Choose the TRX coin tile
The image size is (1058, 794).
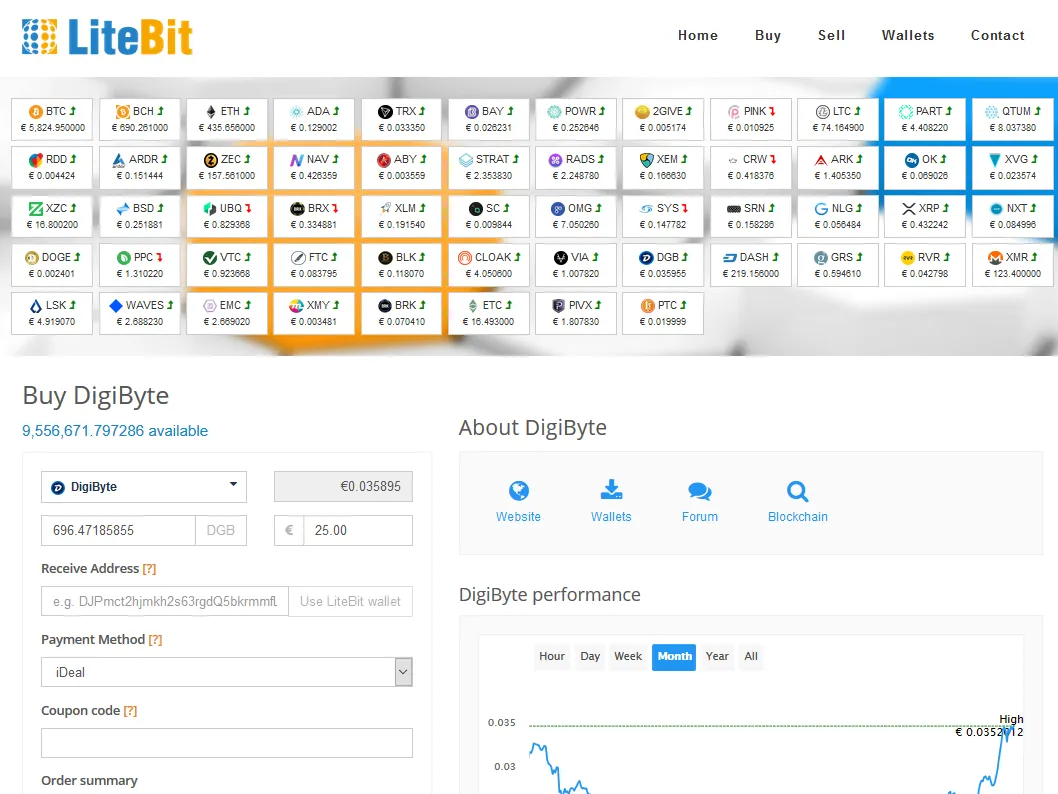tap(401, 119)
